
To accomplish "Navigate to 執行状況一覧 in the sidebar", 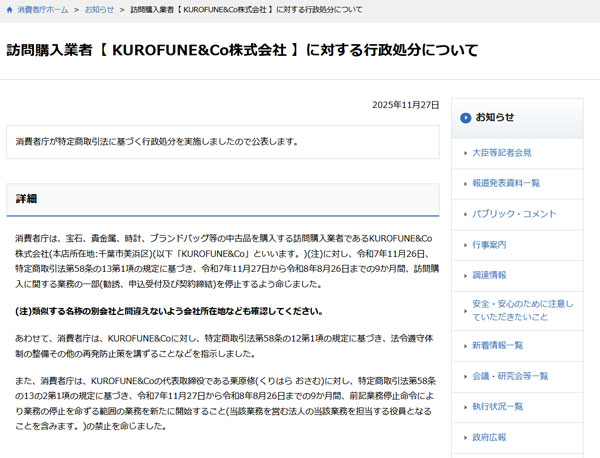I will click(497, 407).
